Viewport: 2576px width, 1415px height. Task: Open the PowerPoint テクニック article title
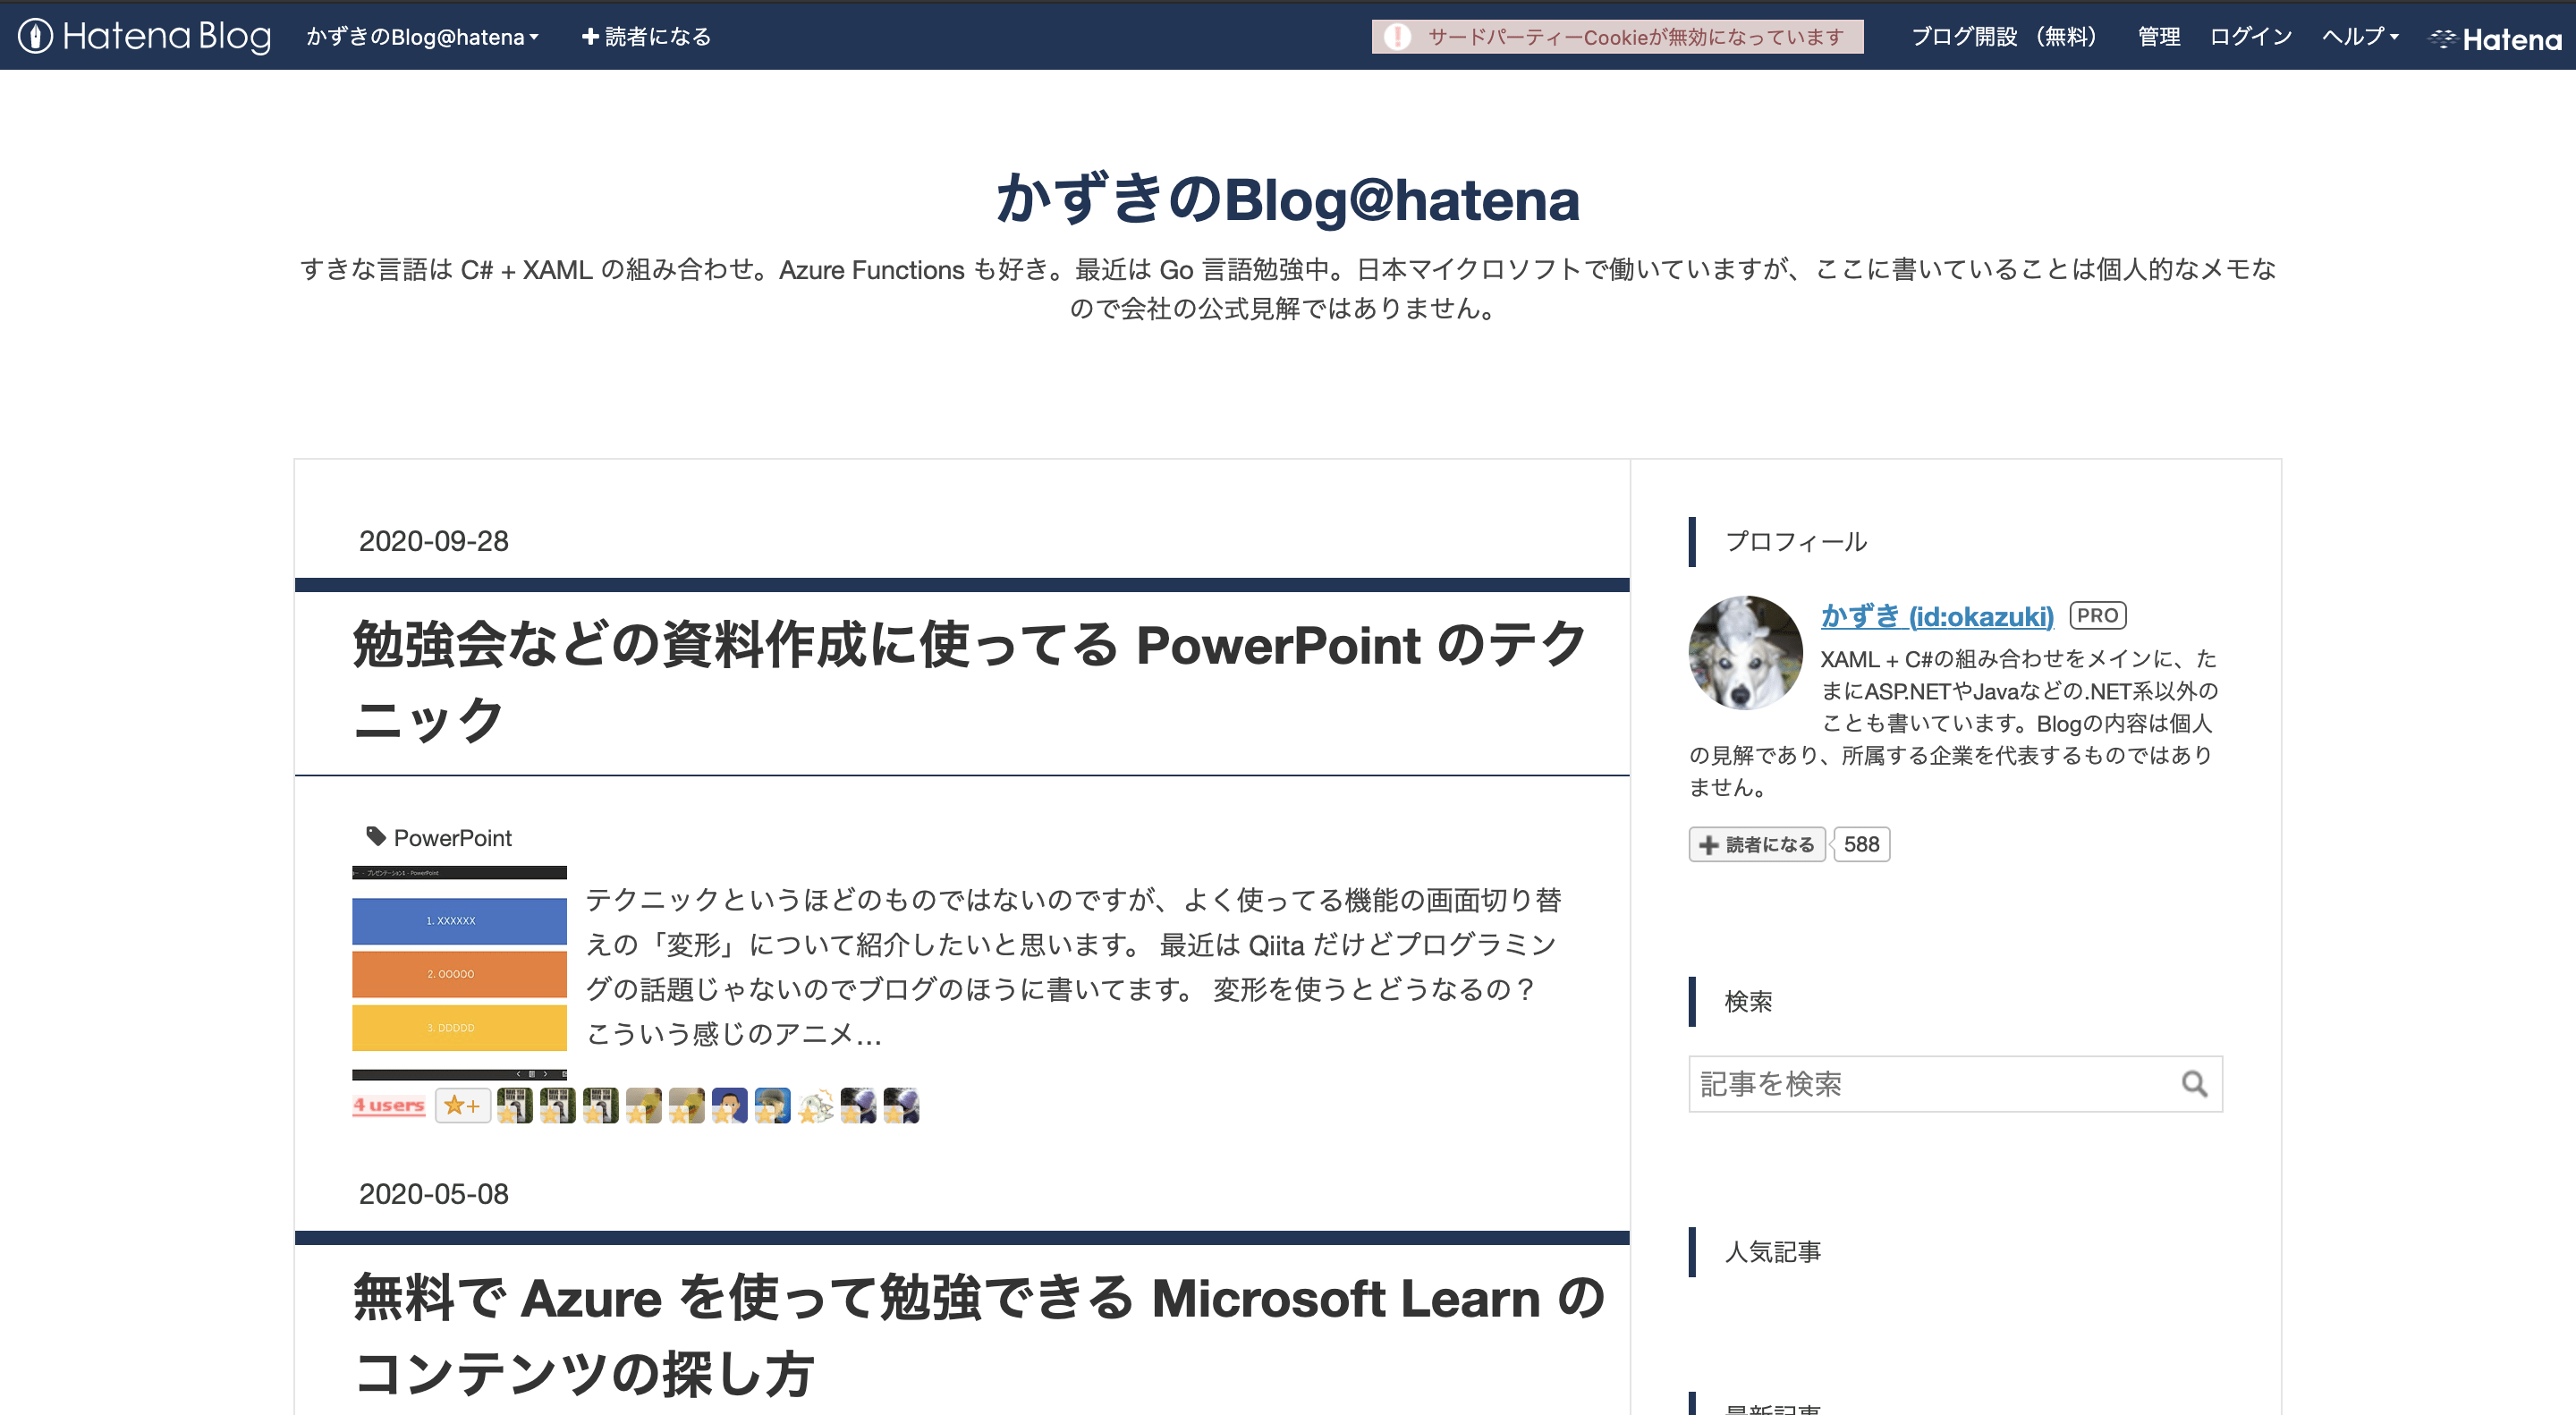click(x=968, y=681)
